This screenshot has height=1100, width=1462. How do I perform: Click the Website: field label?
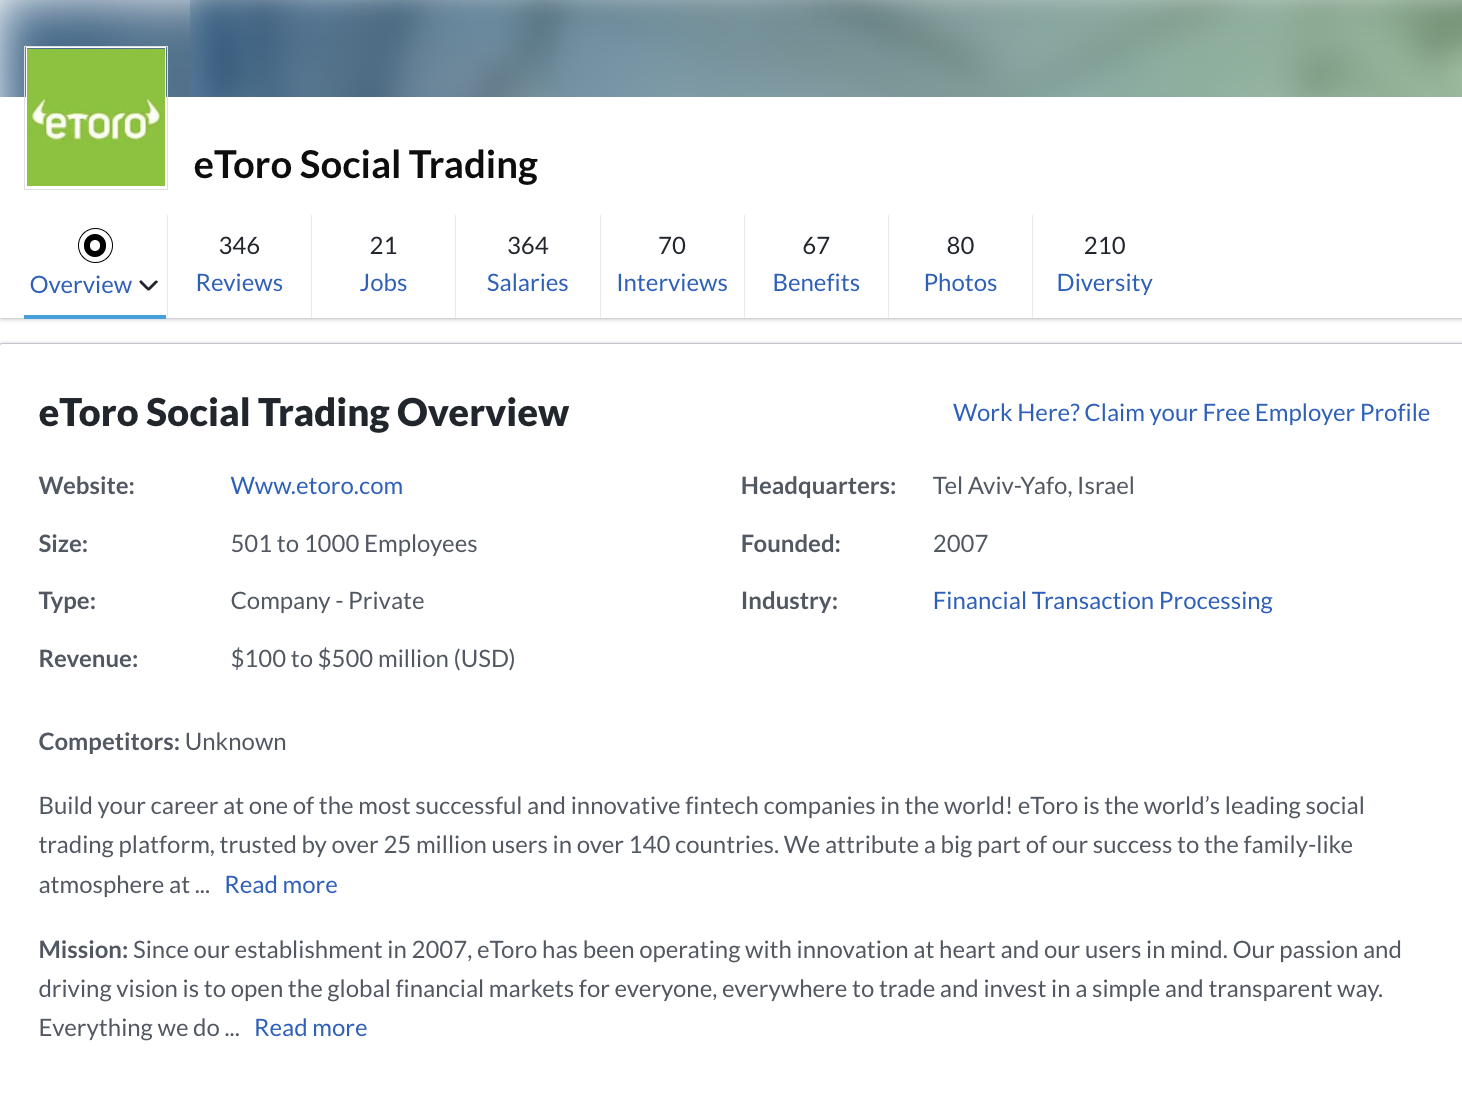click(x=87, y=486)
